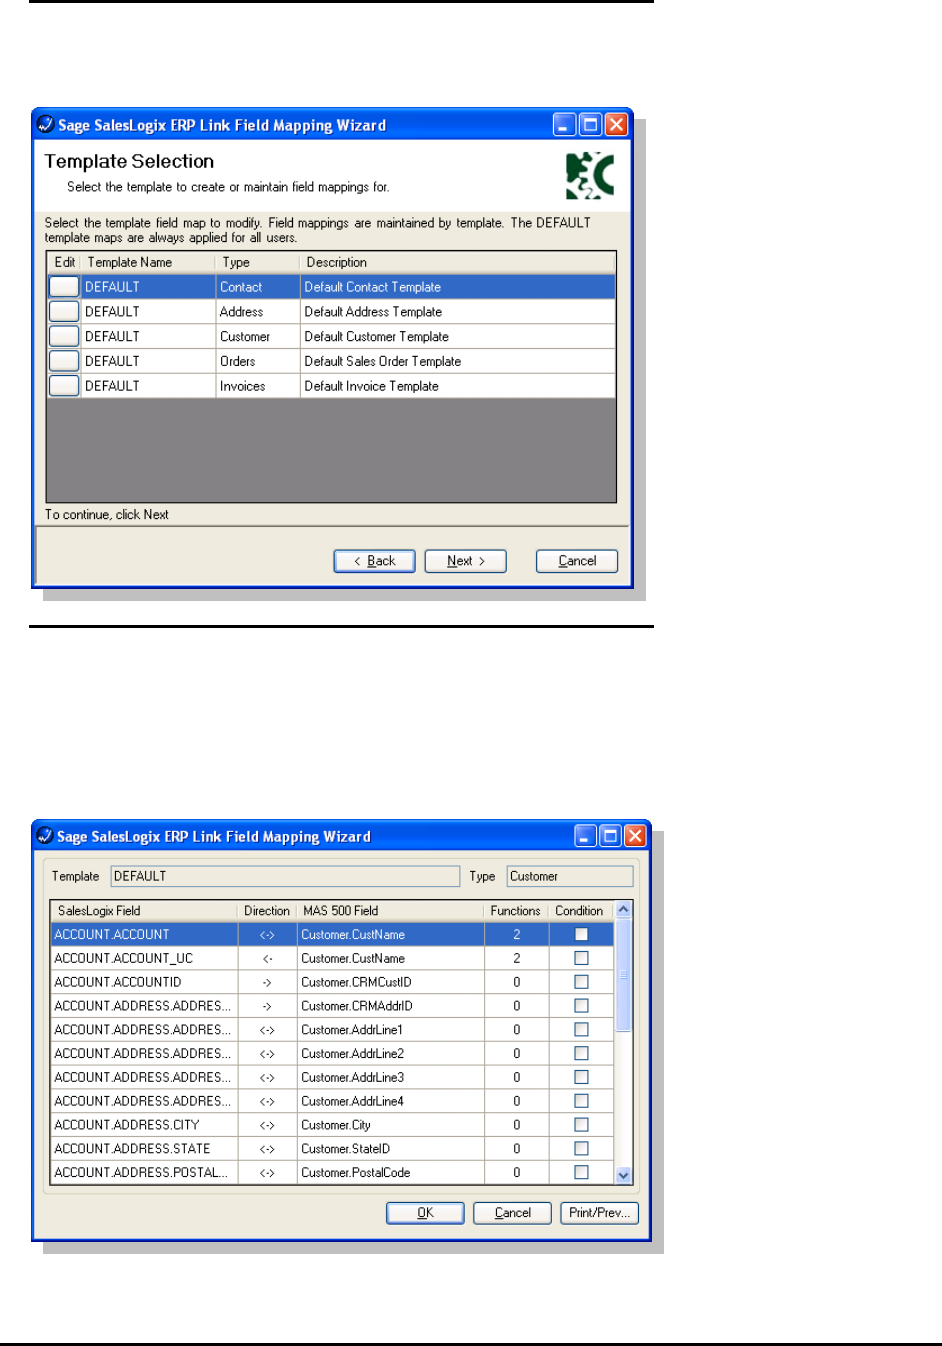Select the Default Invoice Template row
Viewport: 942px width, 1346px height.
coord(332,386)
